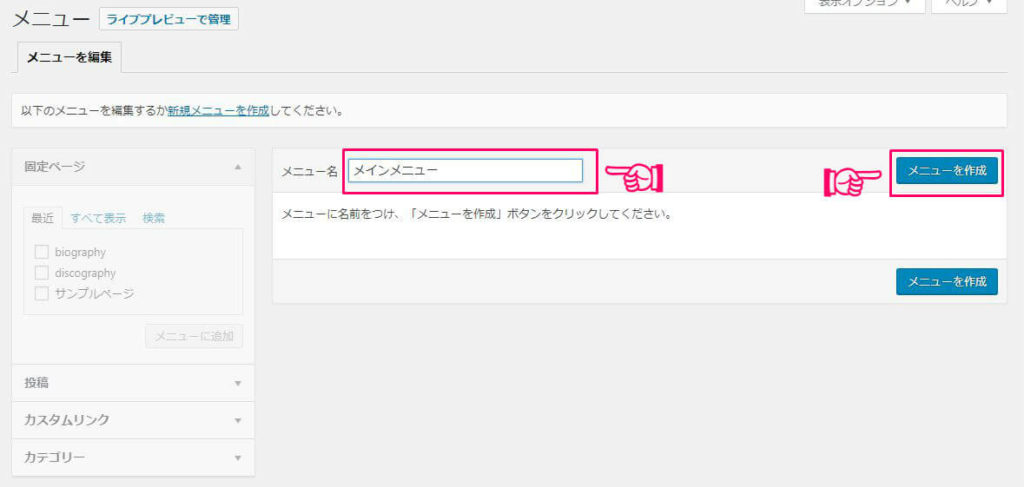Open the 表示オプション dropdown
Viewport: 1024px width, 487px height.
tap(864, 5)
